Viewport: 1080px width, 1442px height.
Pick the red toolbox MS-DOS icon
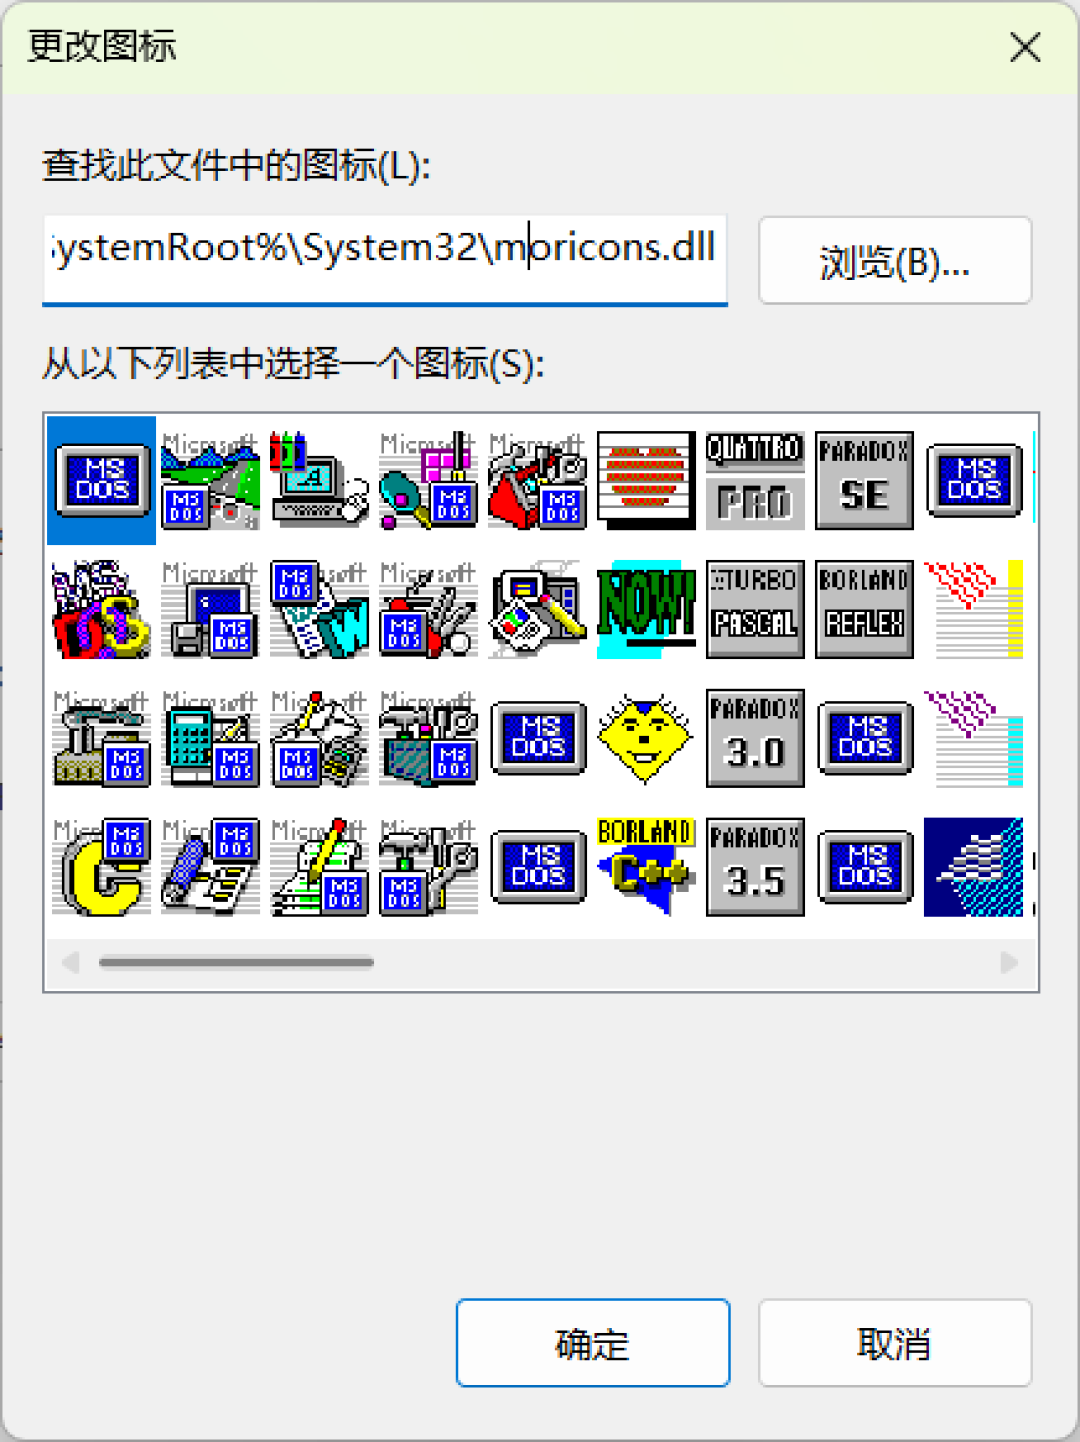coord(538,481)
